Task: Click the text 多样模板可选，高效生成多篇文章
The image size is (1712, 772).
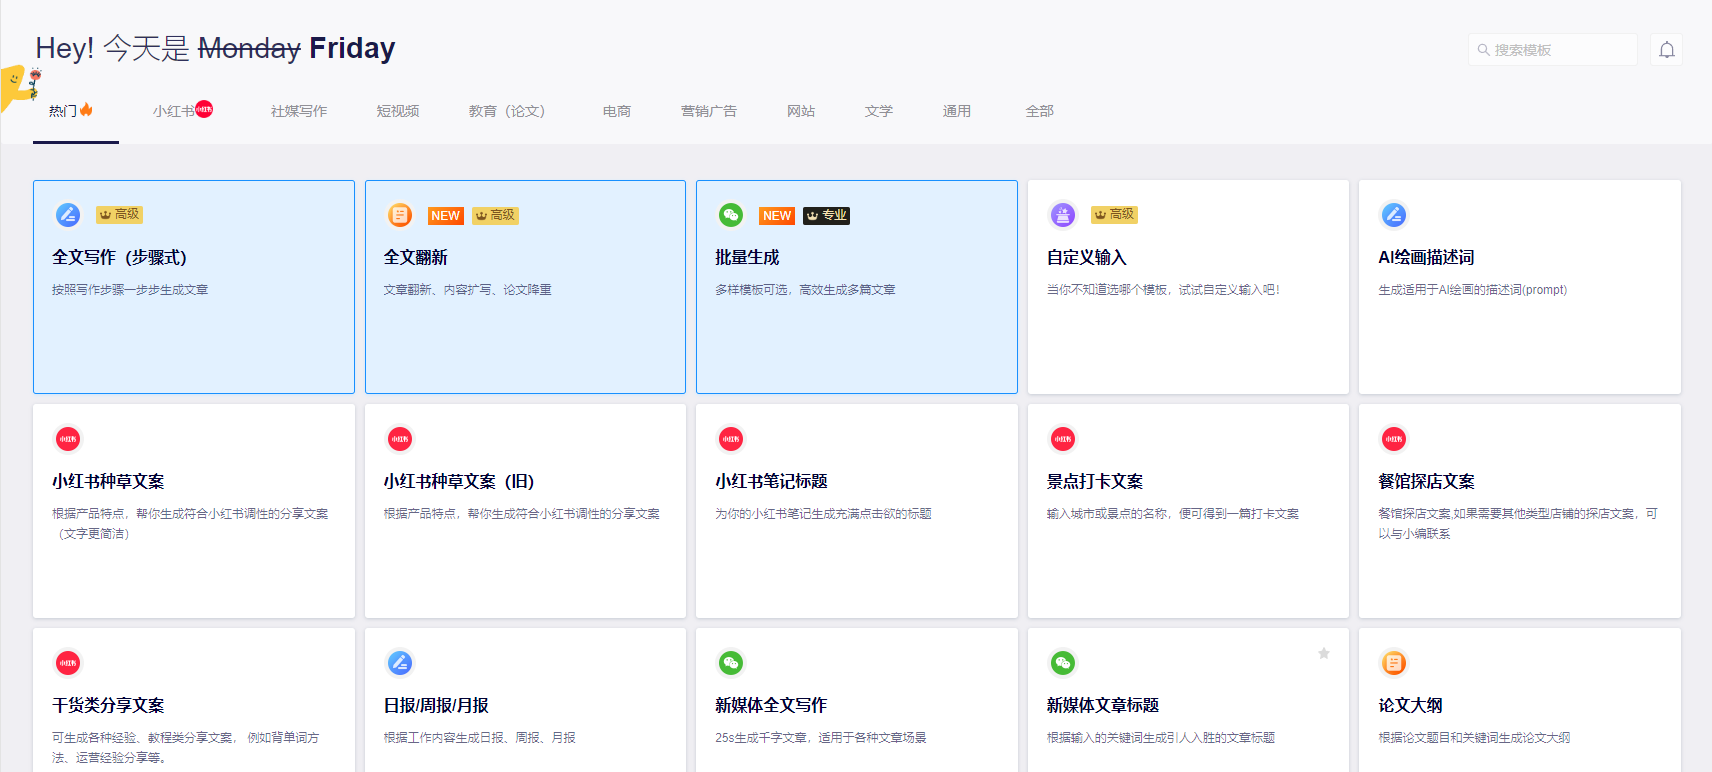Action: (x=805, y=290)
